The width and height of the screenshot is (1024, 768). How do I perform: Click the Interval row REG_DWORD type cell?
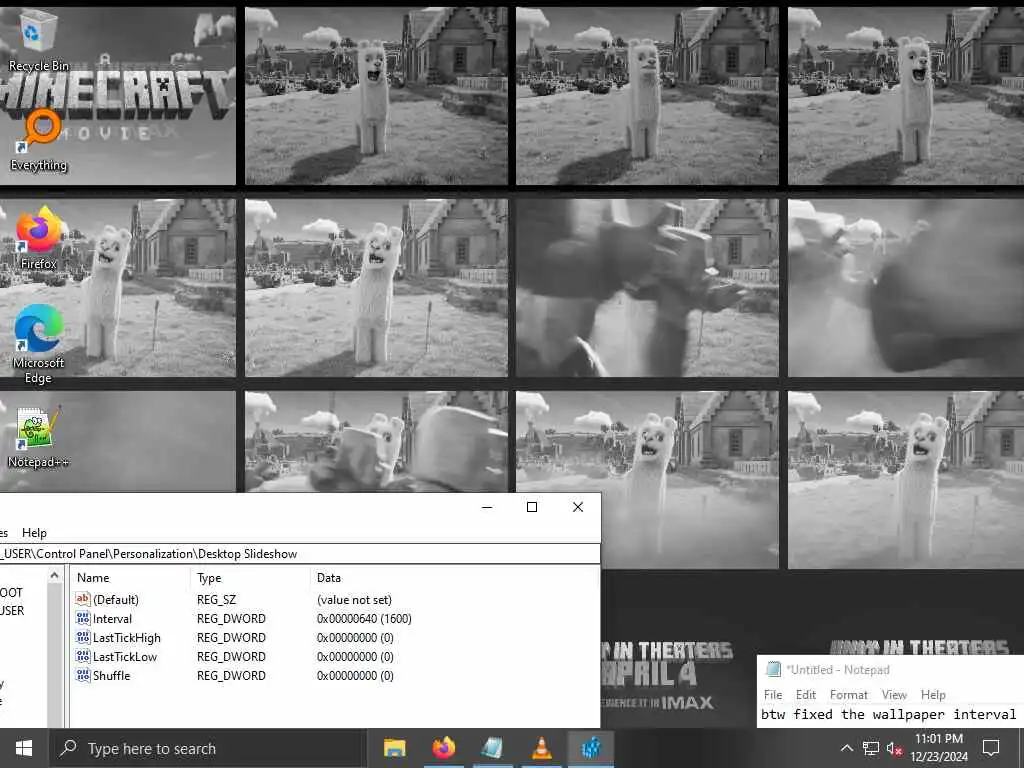click(x=231, y=618)
